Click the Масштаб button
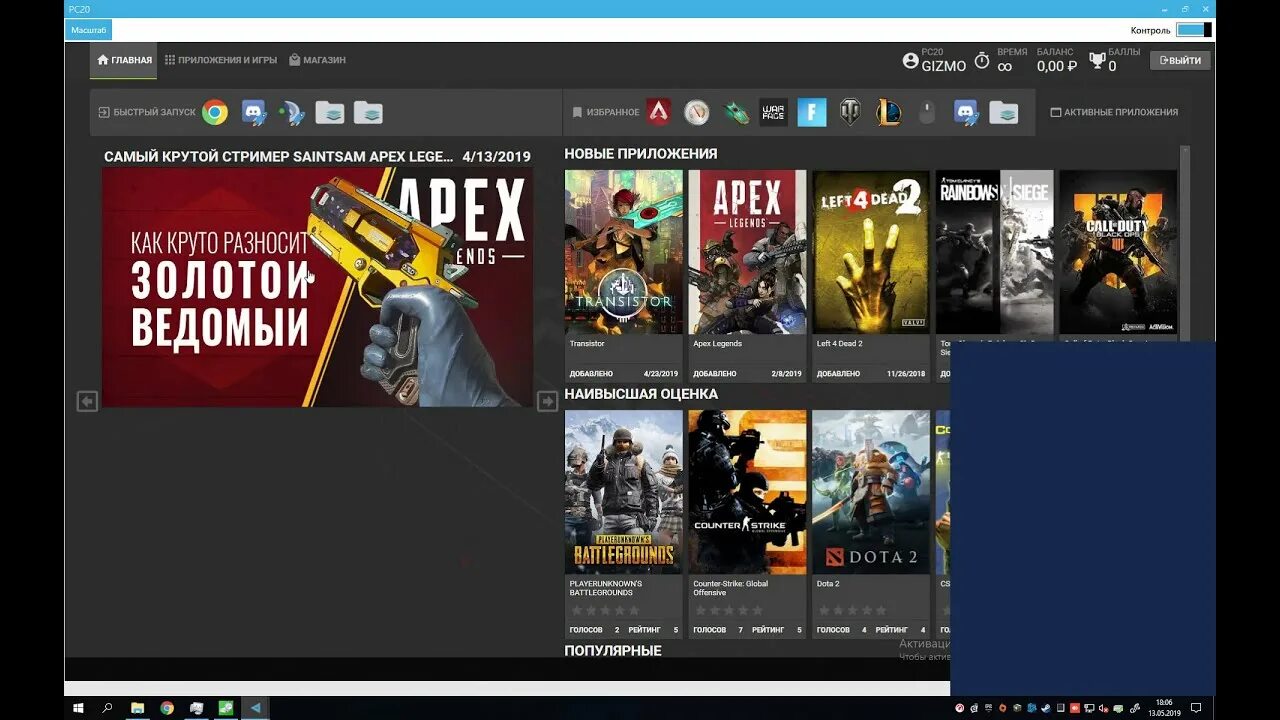The height and width of the screenshot is (720, 1280). [89, 30]
